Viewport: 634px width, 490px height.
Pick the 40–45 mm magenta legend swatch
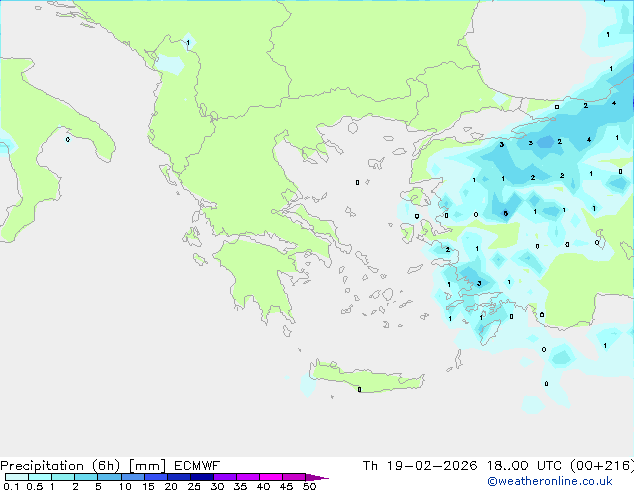click(x=271, y=477)
